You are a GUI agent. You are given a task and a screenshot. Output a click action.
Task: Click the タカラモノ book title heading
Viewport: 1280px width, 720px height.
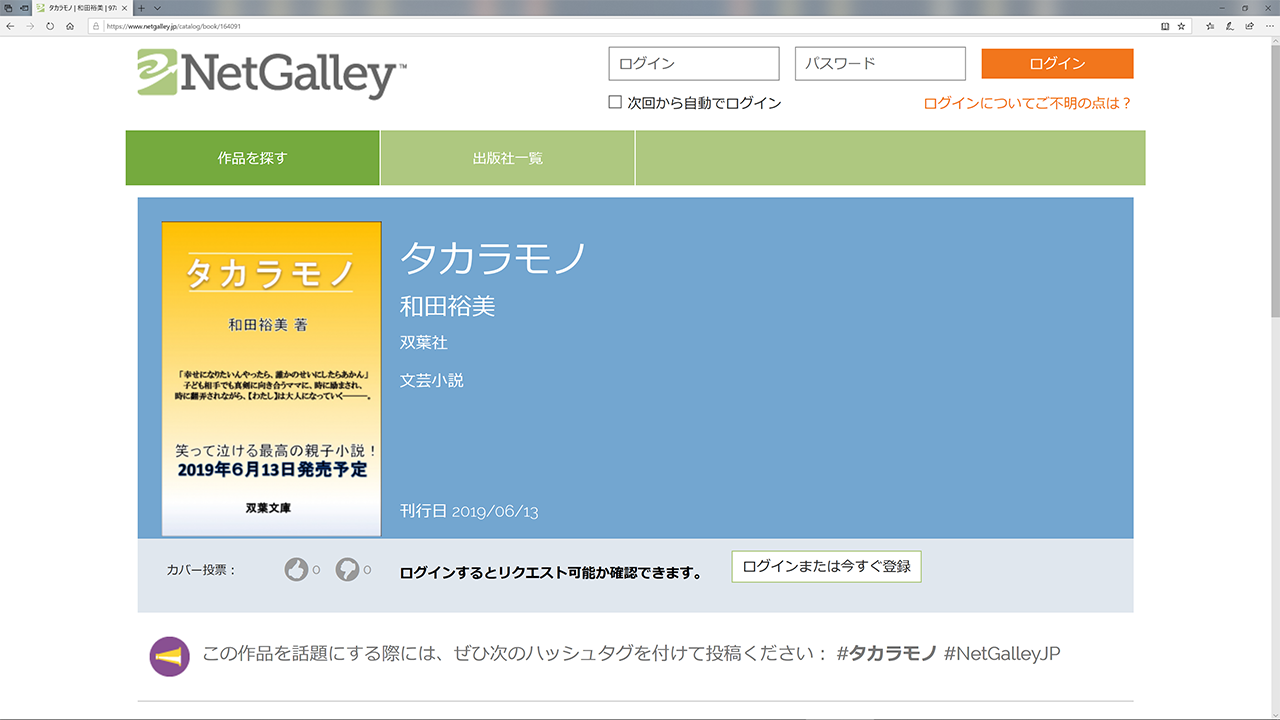click(x=493, y=258)
